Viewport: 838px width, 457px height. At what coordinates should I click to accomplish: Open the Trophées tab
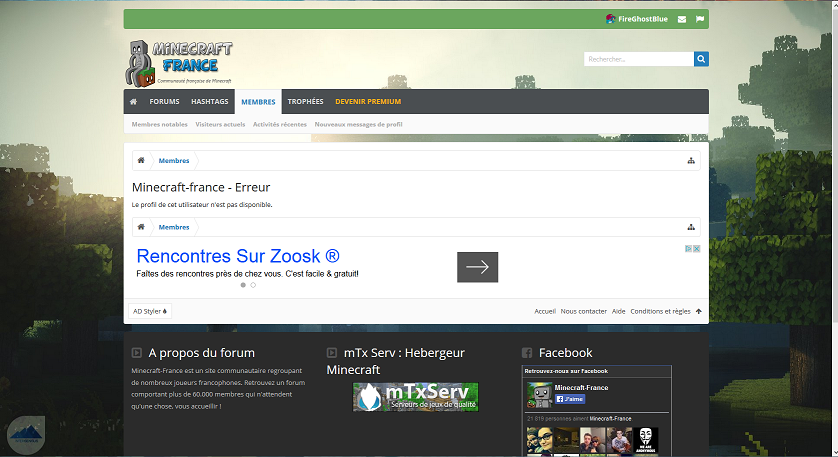click(x=305, y=102)
